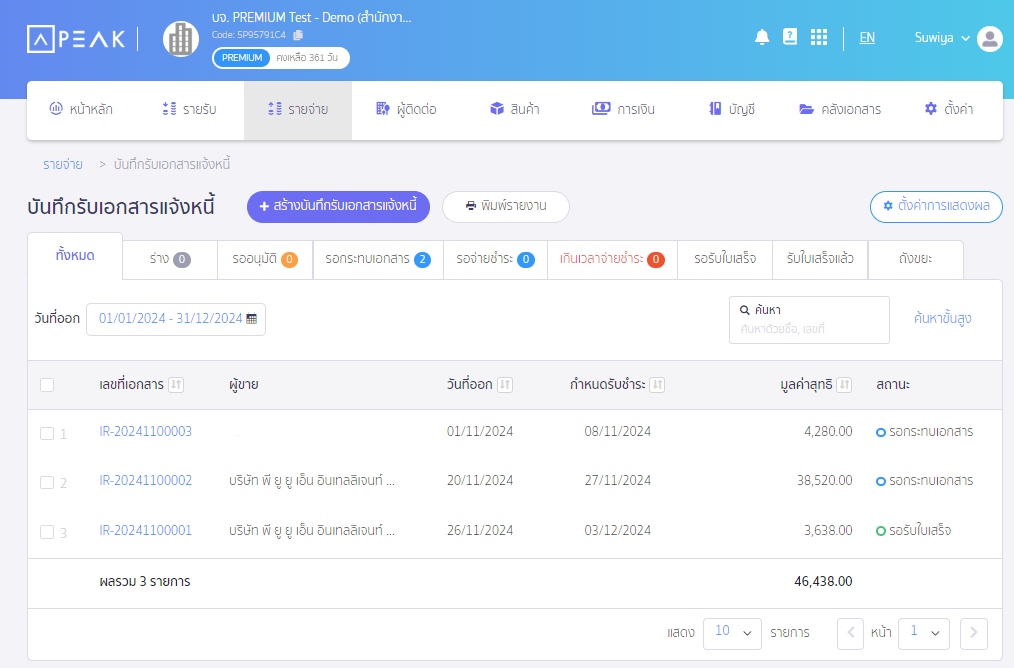1014x668 pixels.
Task: Sort the มูลค่าสุทธิ column
Action: (x=845, y=385)
